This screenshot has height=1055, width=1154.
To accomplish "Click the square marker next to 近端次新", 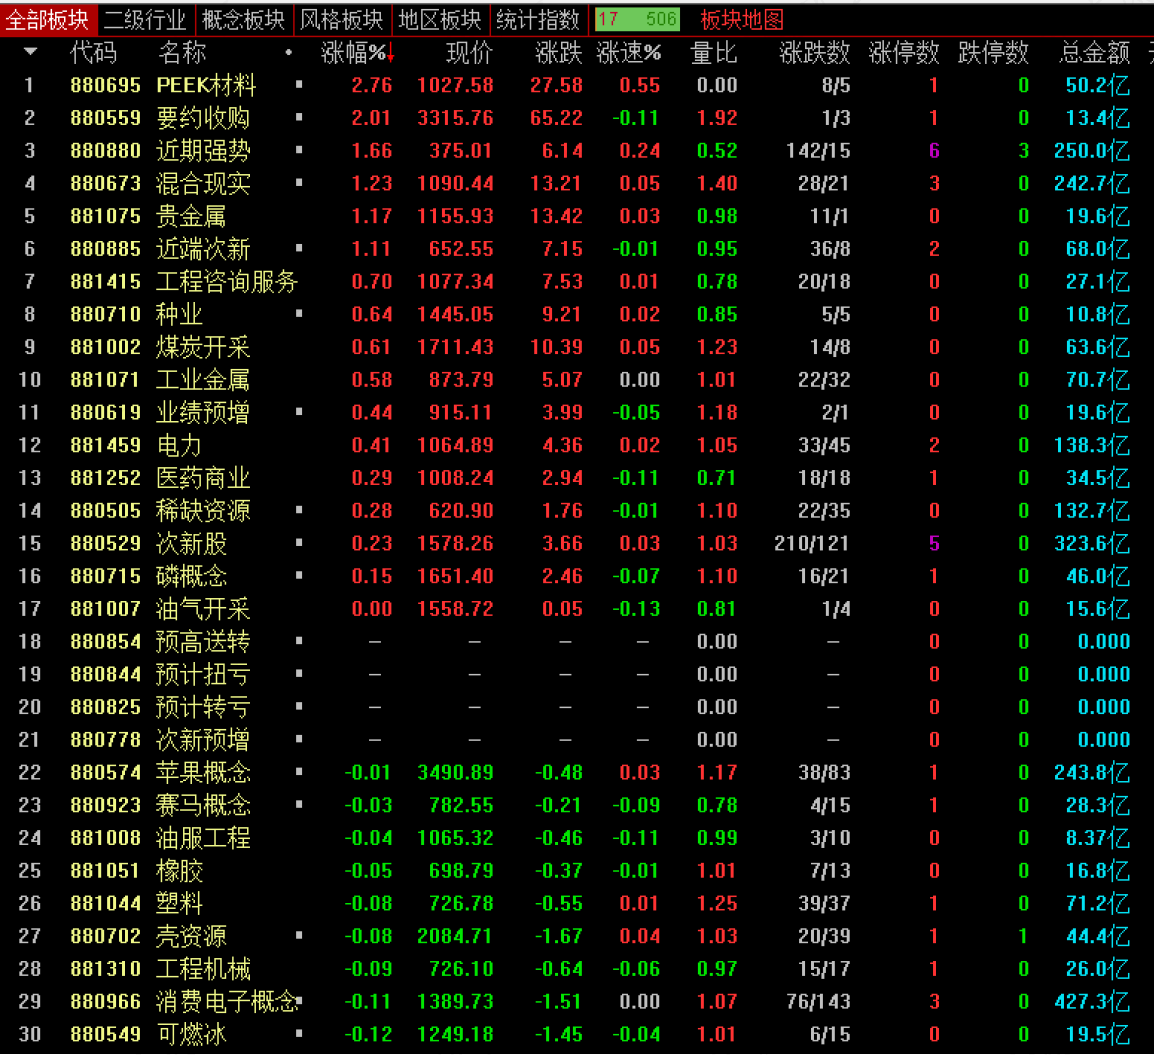I will [299, 248].
